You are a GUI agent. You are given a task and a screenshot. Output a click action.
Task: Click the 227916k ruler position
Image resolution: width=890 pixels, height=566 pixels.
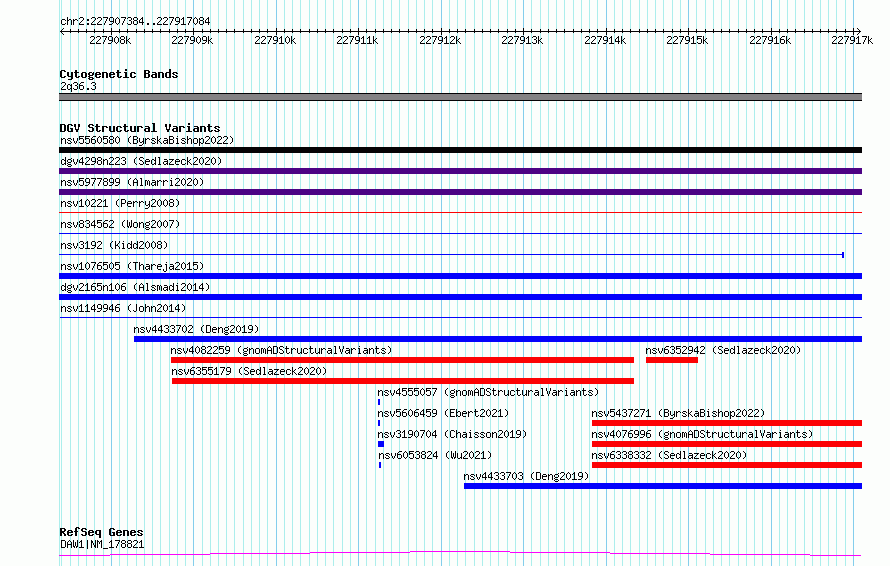pyautogui.click(x=770, y=40)
